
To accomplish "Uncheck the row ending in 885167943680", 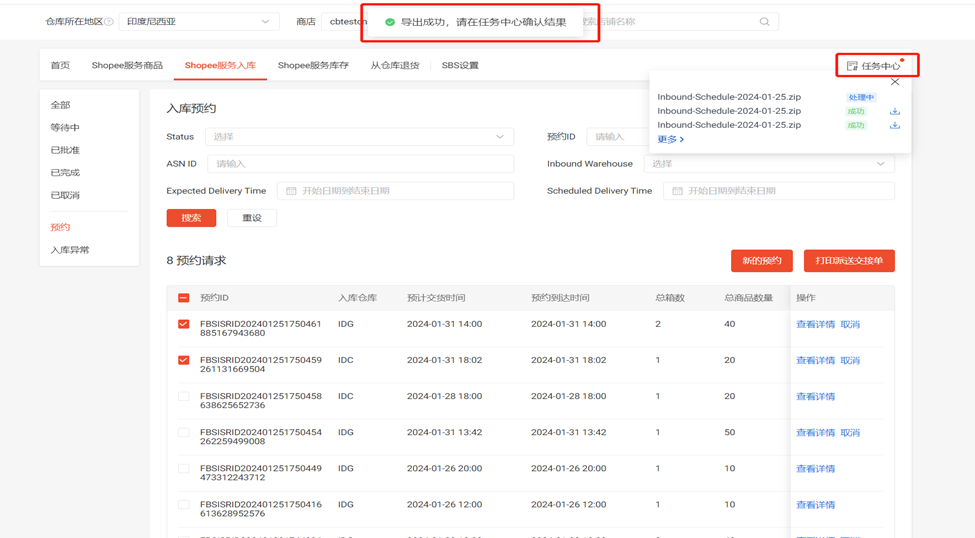I will click(x=183, y=324).
